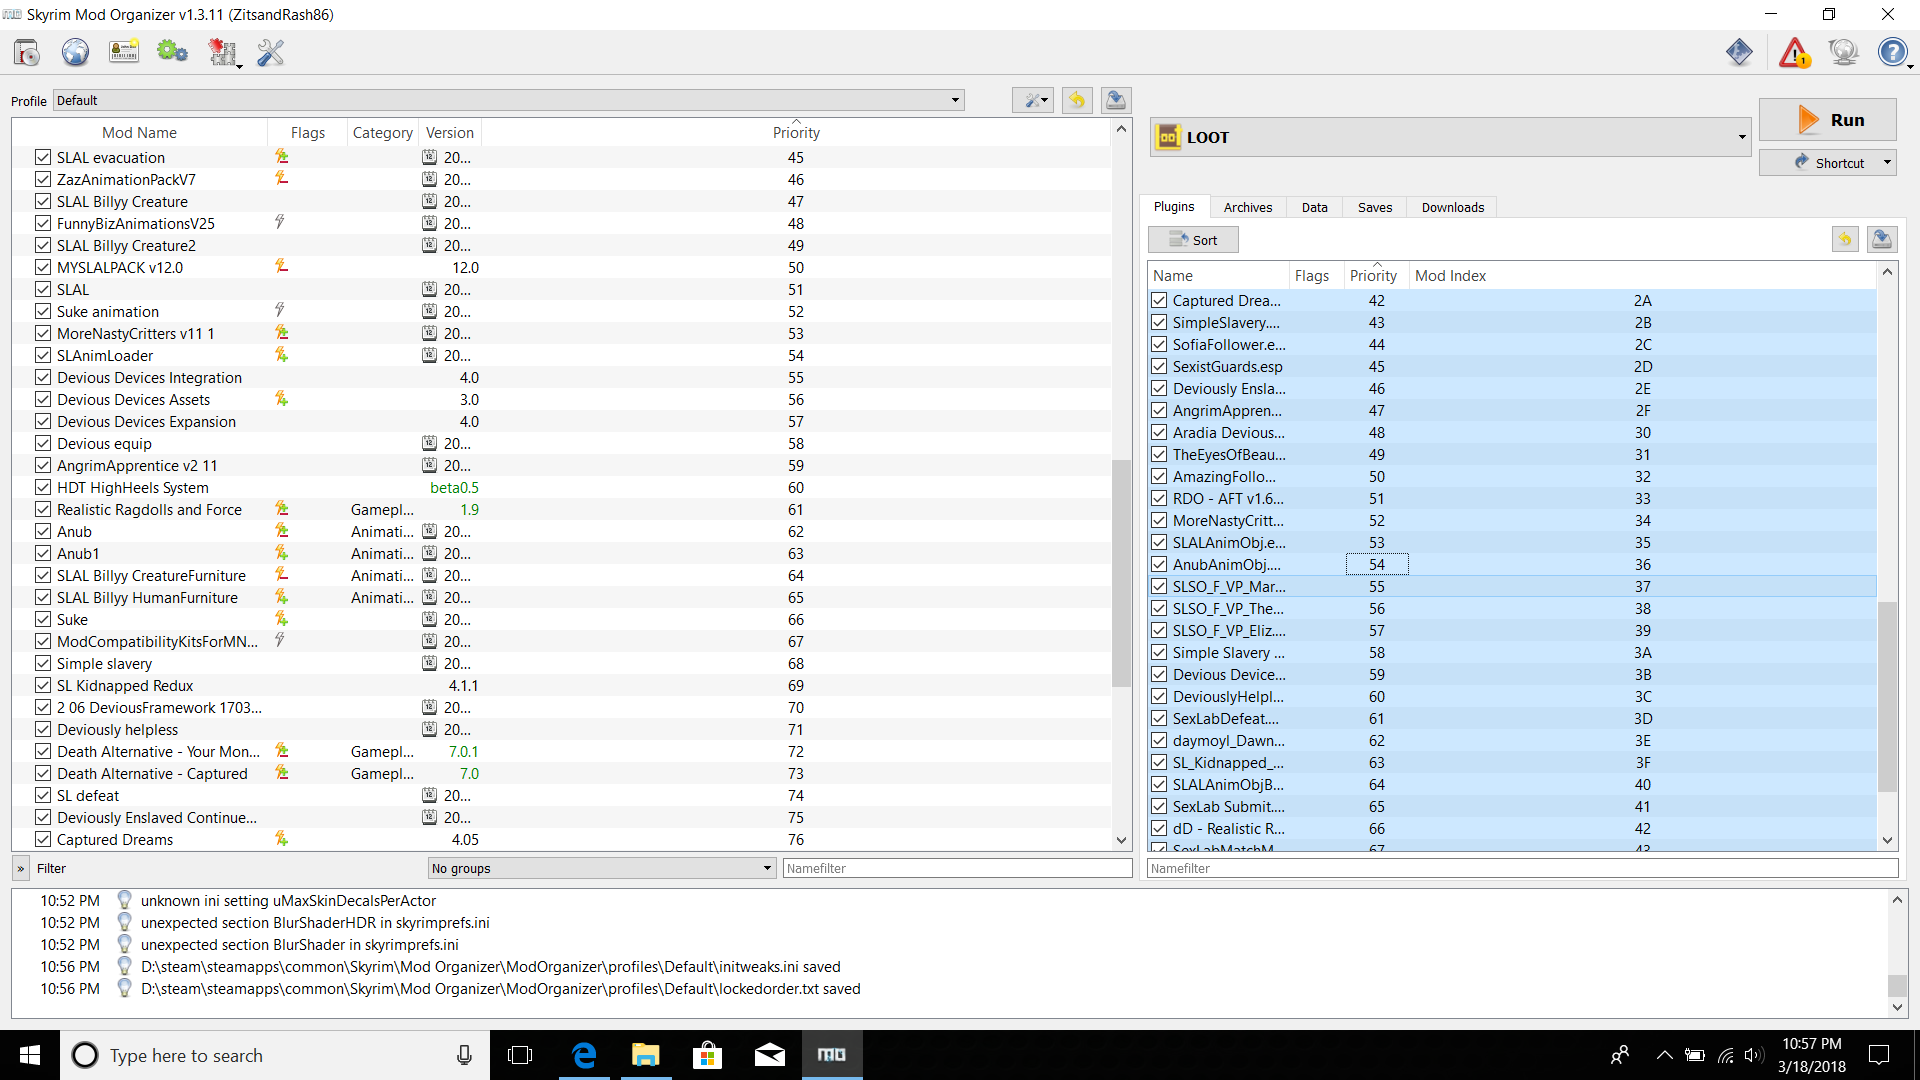Open the Downloads tab
The height and width of the screenshot is (1080, 1920).
[1452, 207]
